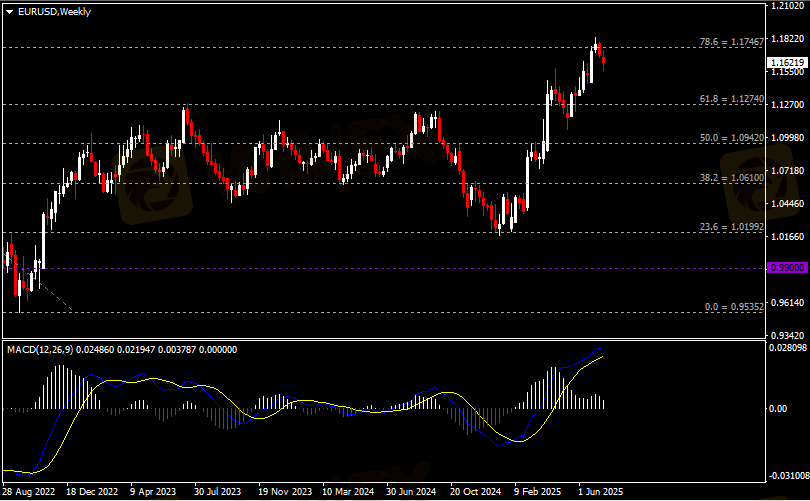Click the 1 Jun 2025 date label

tap(601, 492)
